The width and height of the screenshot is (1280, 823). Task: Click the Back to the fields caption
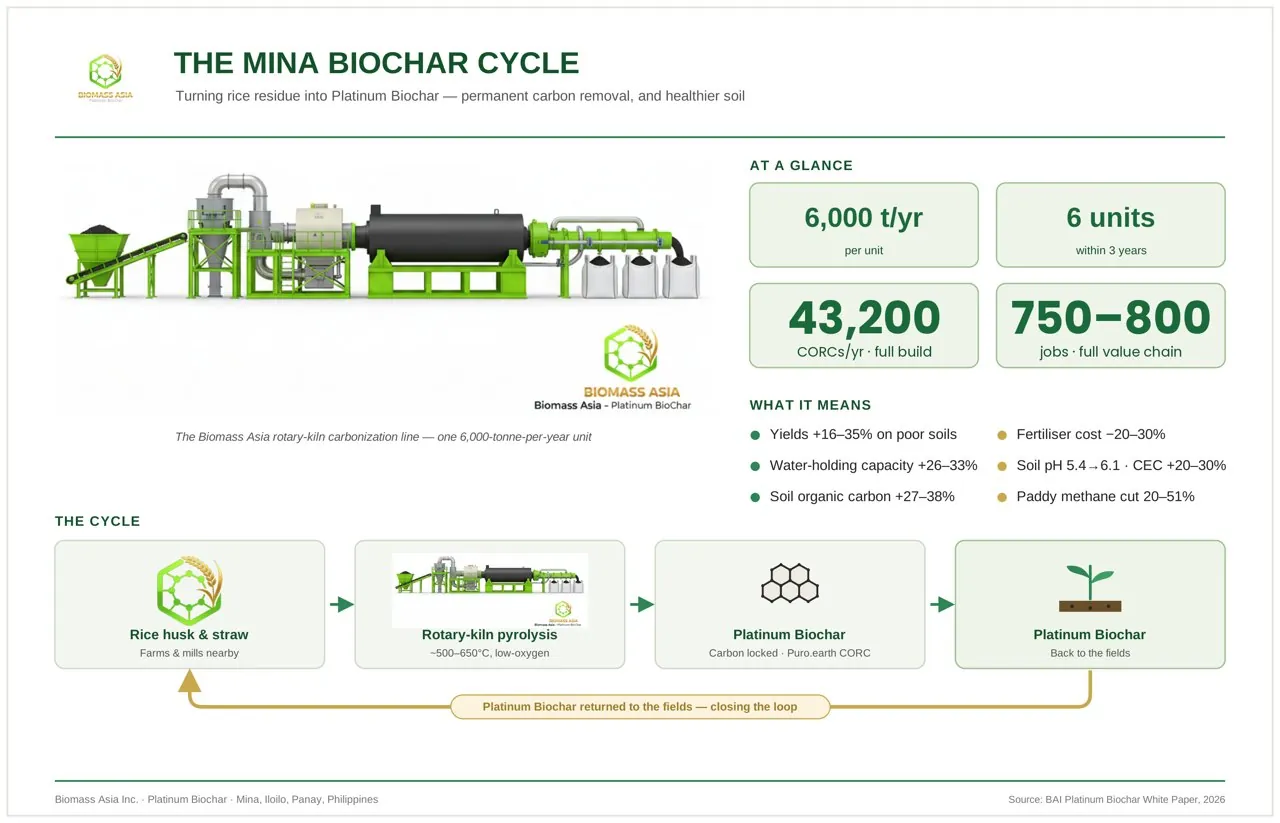coord(1090,653)
